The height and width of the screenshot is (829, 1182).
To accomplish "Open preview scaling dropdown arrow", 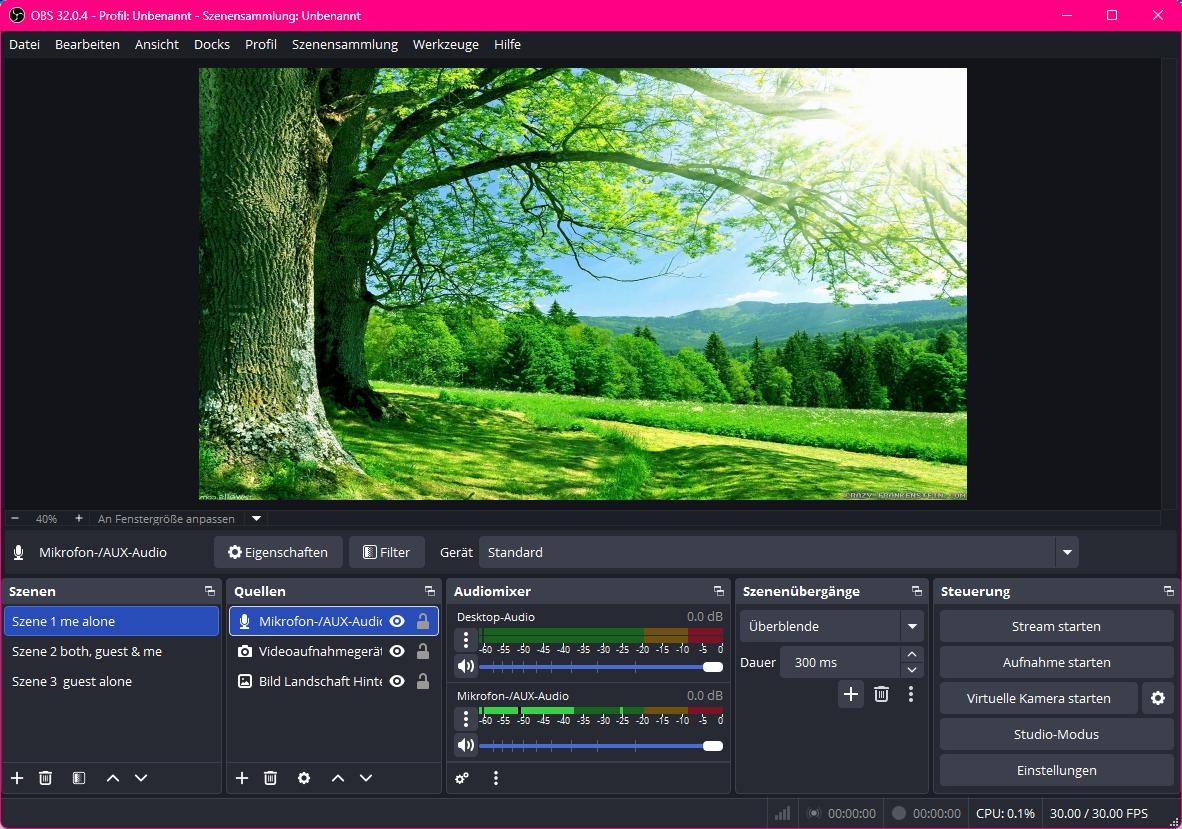I will point(256,519).
